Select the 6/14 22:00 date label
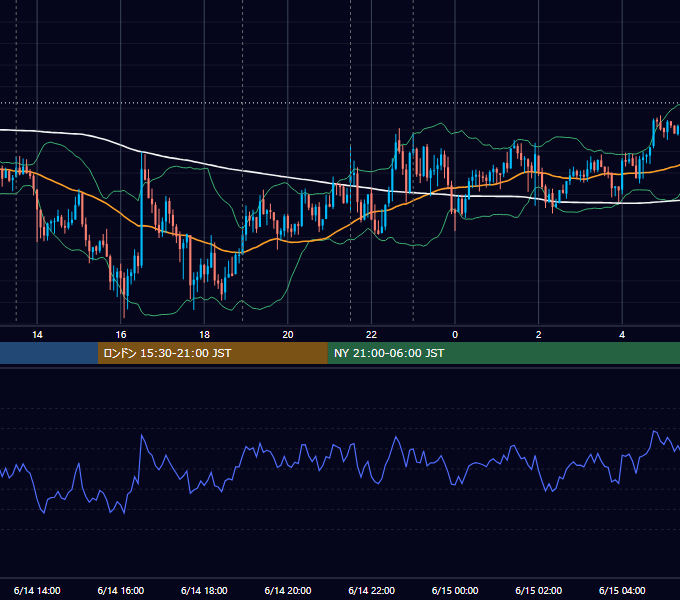The height and width of the screenshot is (600, 680). pos(372,590)
